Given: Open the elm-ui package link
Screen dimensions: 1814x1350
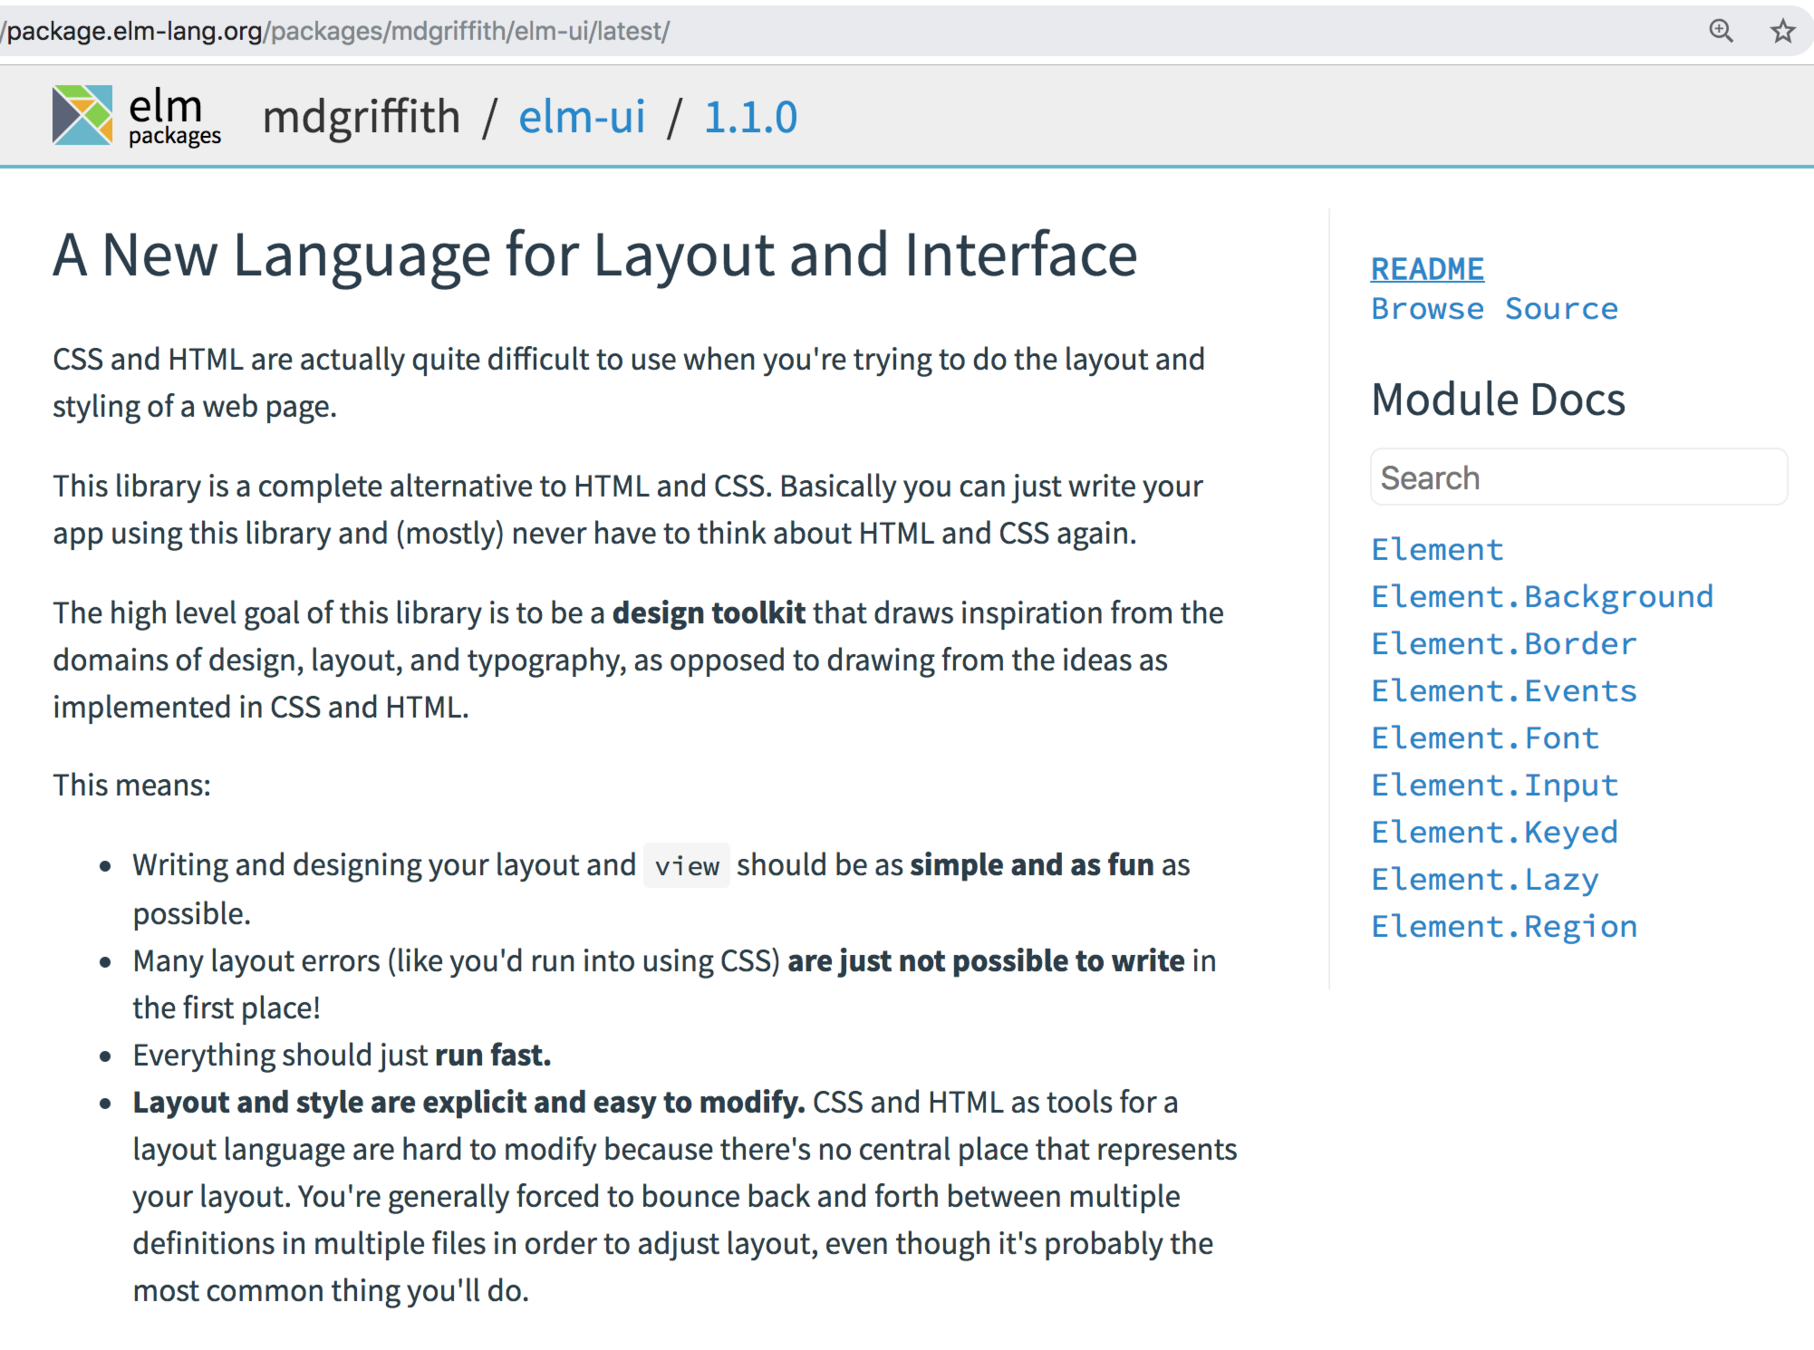Looking at the screenshot, I should (581, 117).
